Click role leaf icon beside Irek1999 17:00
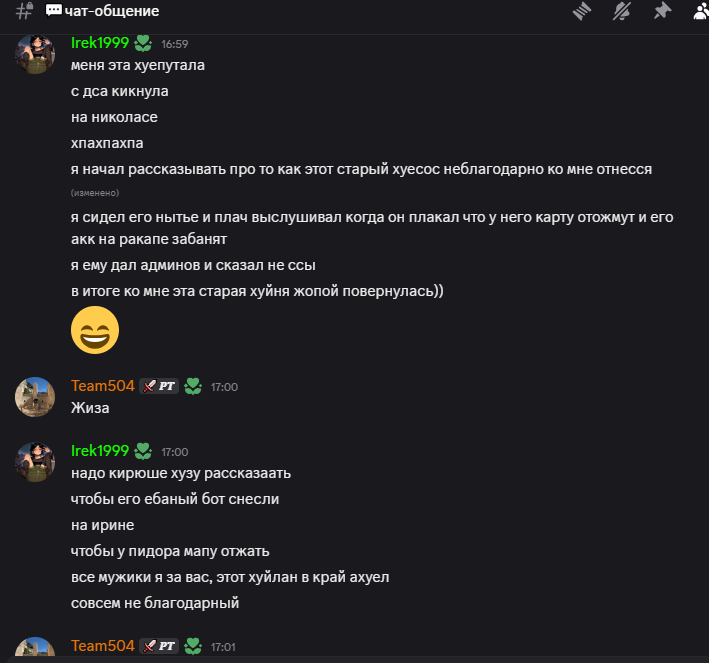Viewport: 709px width, 663px height. click(x=144, y=451)
